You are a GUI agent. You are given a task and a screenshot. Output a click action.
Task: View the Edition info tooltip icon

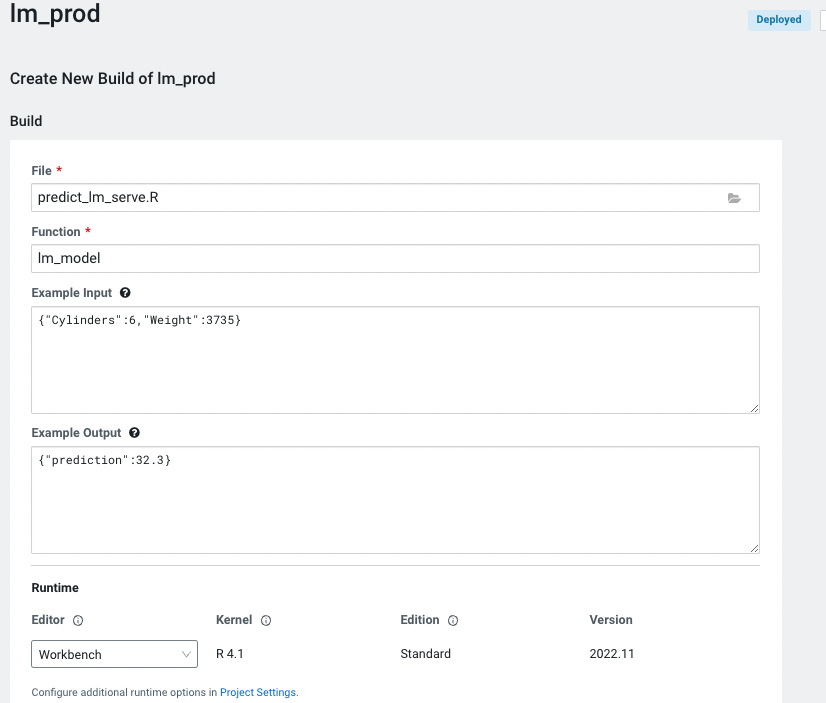coord(452,620)
